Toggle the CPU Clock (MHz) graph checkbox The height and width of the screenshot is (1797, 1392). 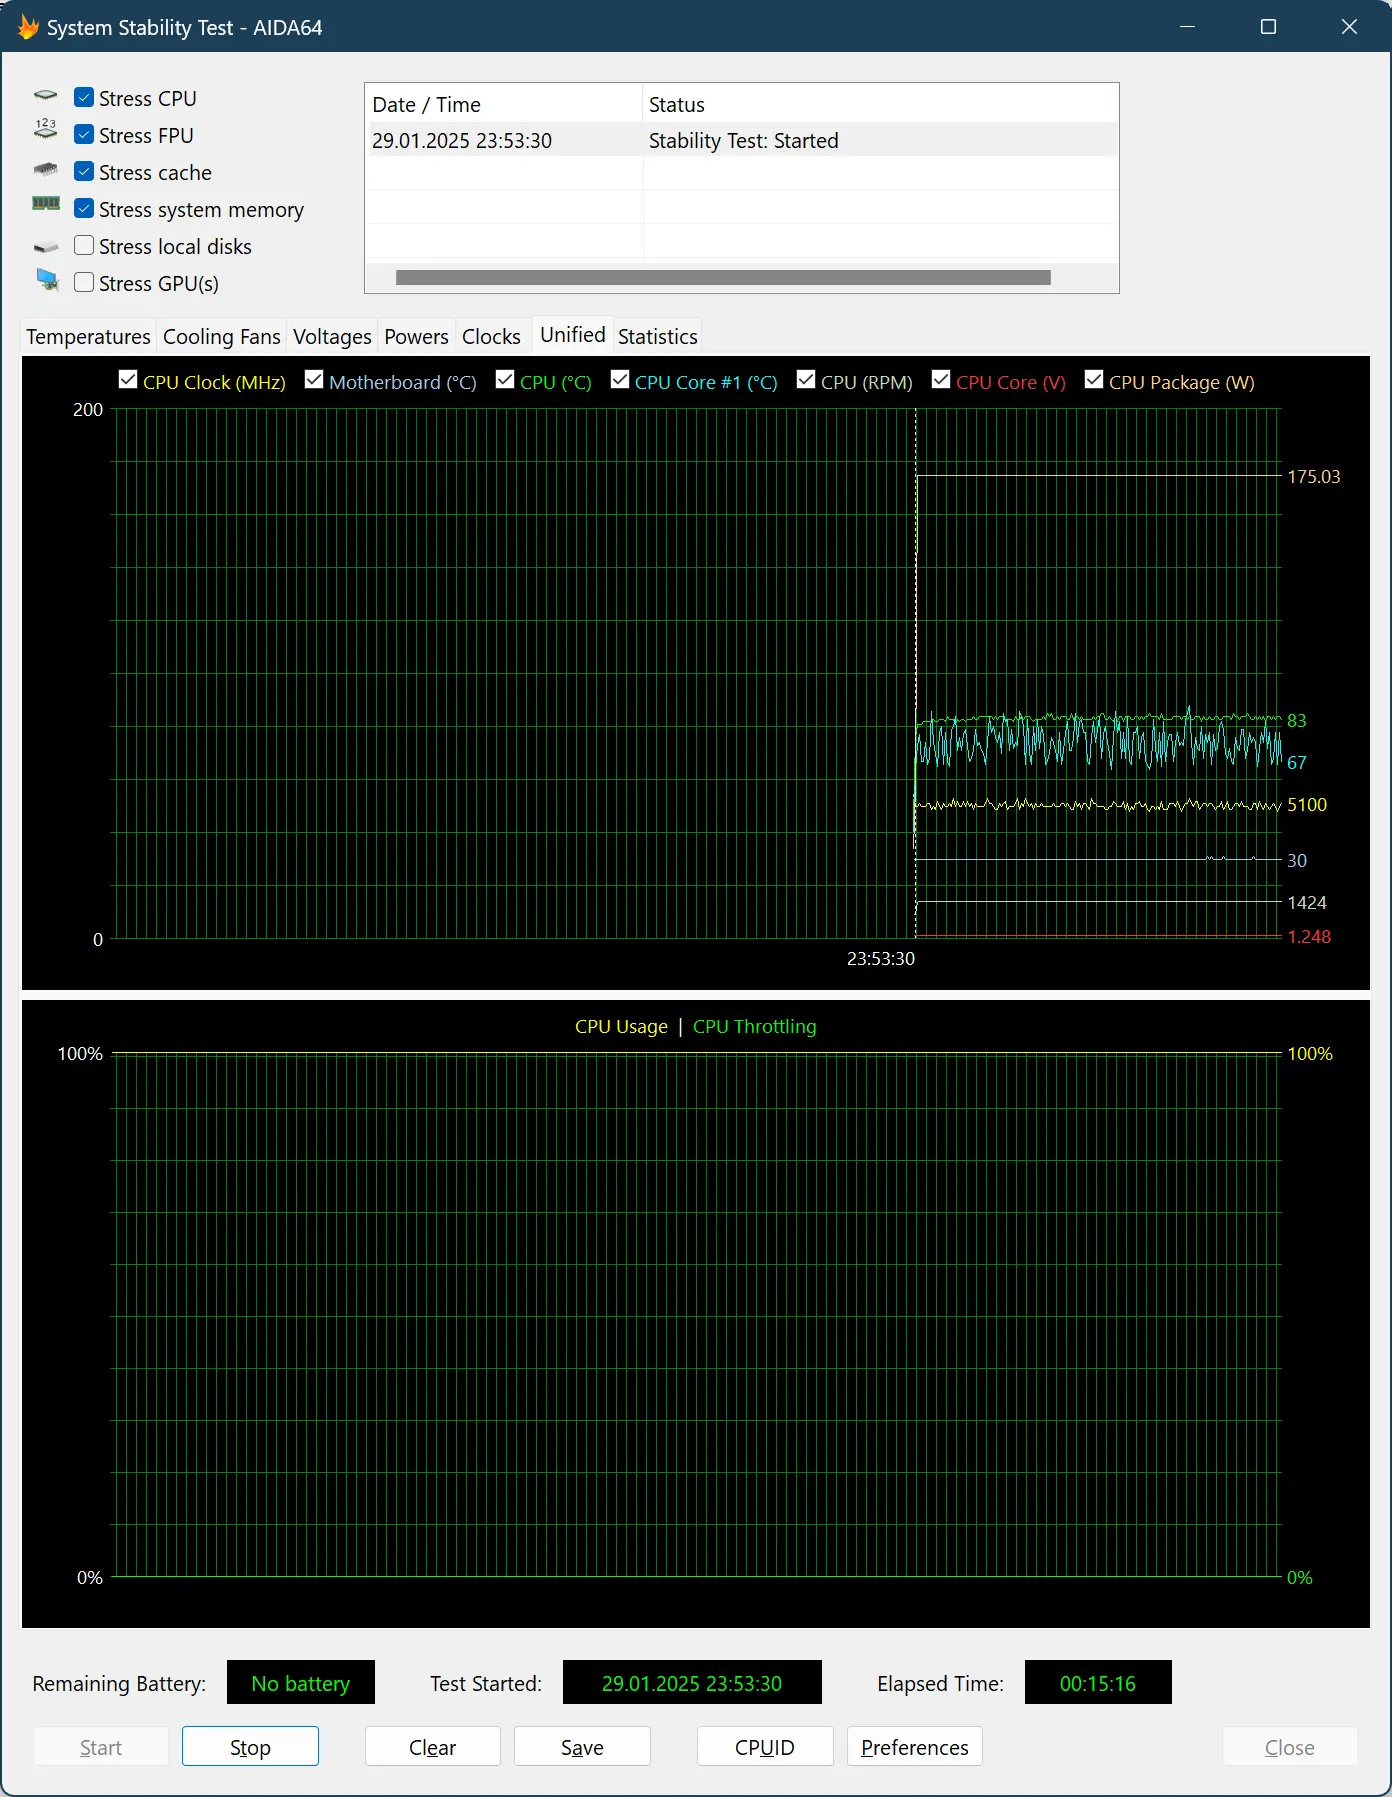coord(128,380)
